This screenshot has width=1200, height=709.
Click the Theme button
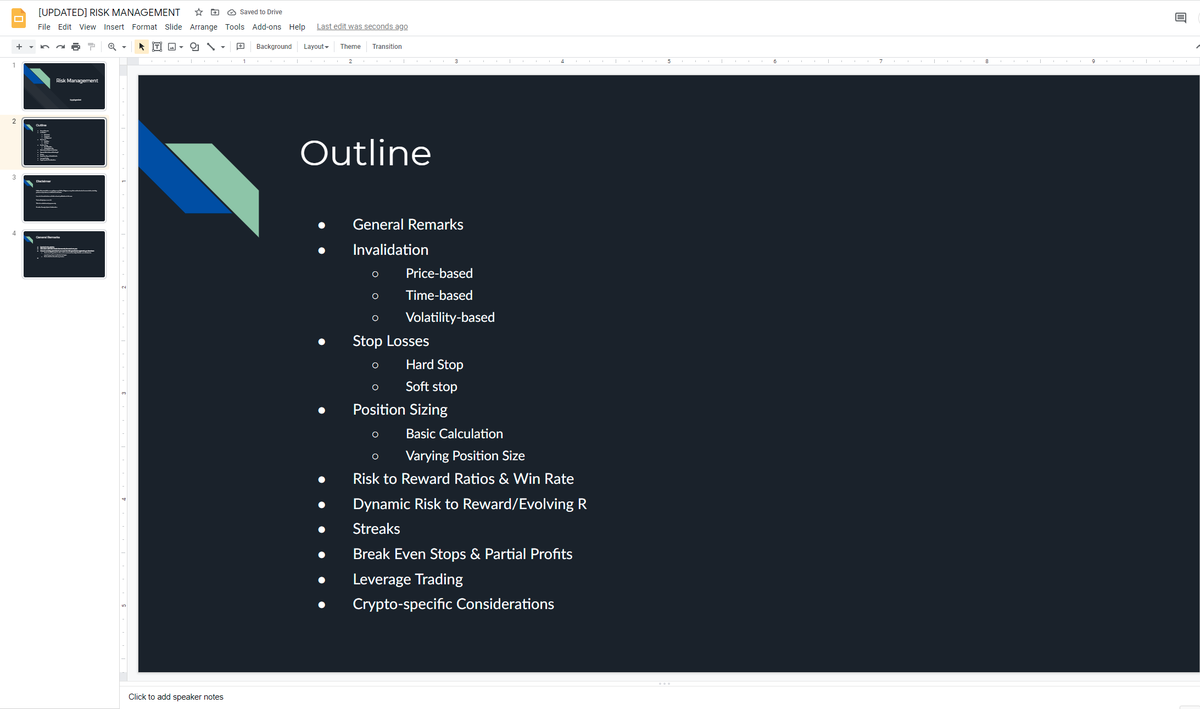point(350,46)
